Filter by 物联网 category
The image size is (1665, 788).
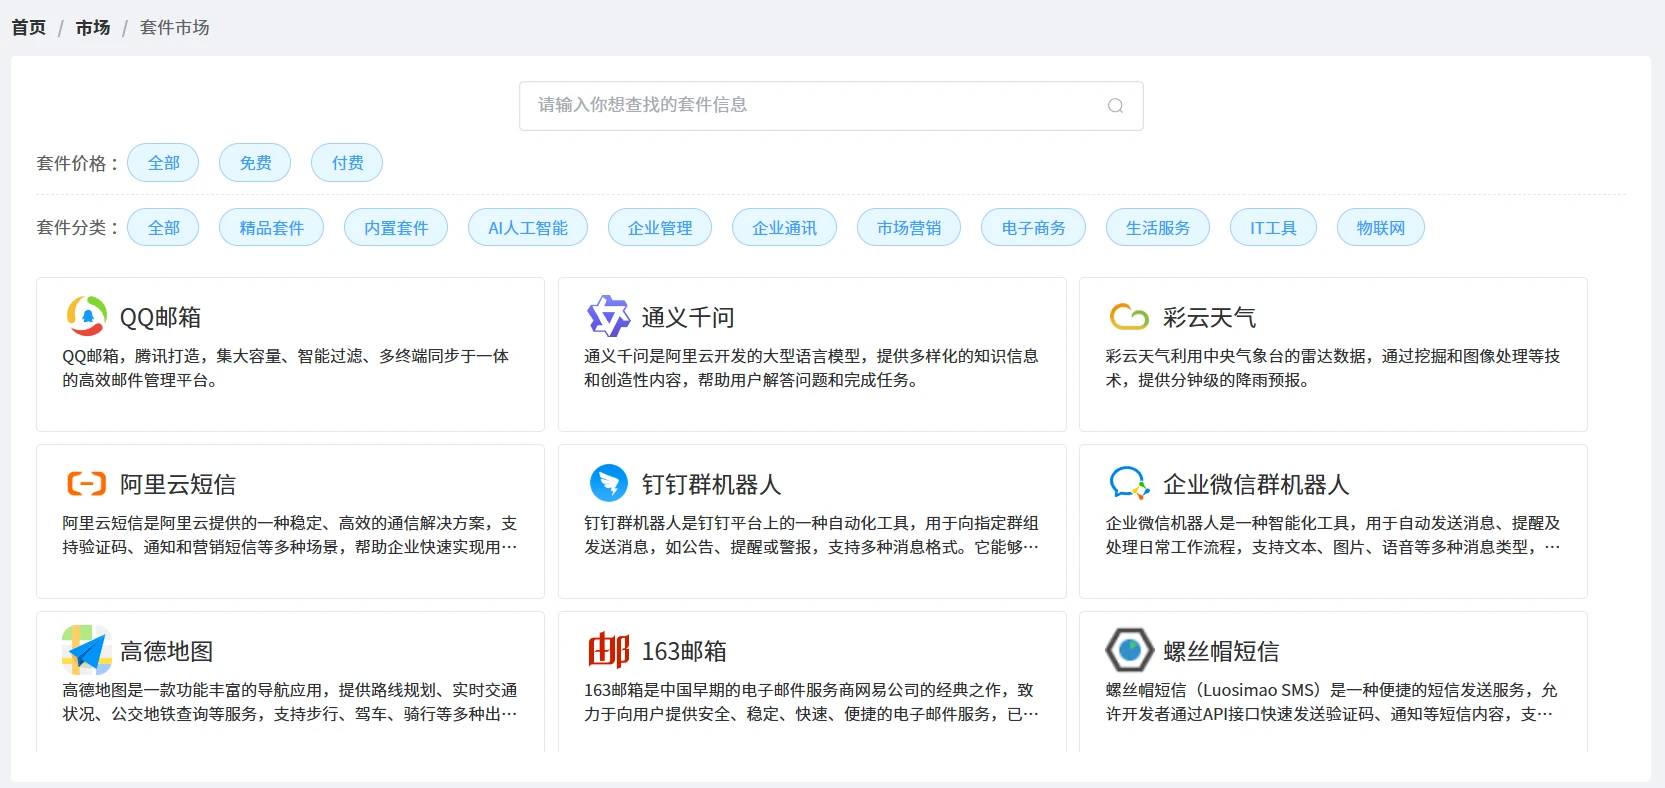[x=1381, y=228]
